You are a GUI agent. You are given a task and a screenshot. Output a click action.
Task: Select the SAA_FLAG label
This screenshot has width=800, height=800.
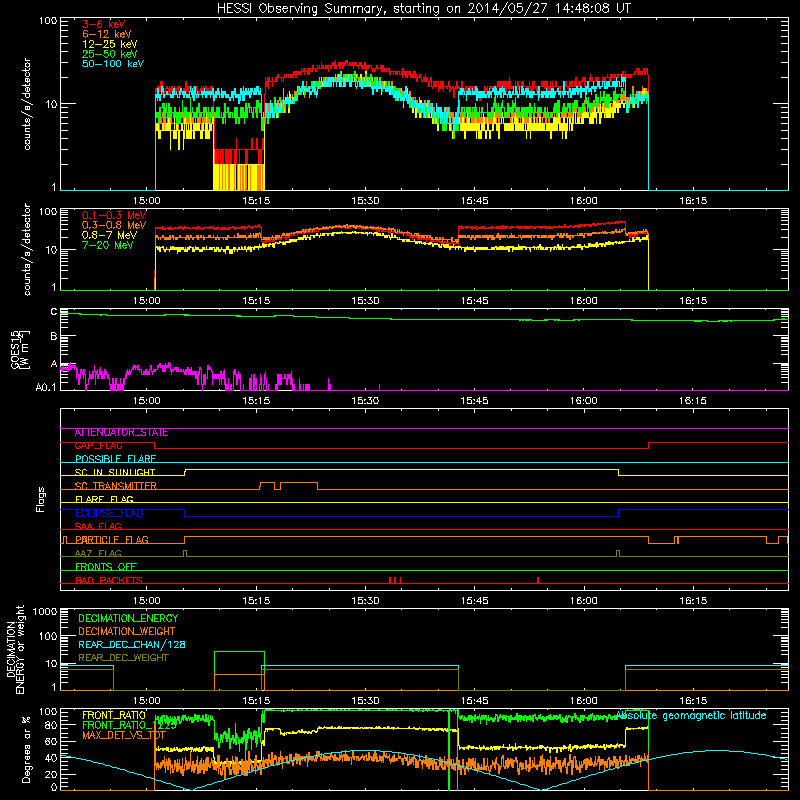click(x=98, y=527)
